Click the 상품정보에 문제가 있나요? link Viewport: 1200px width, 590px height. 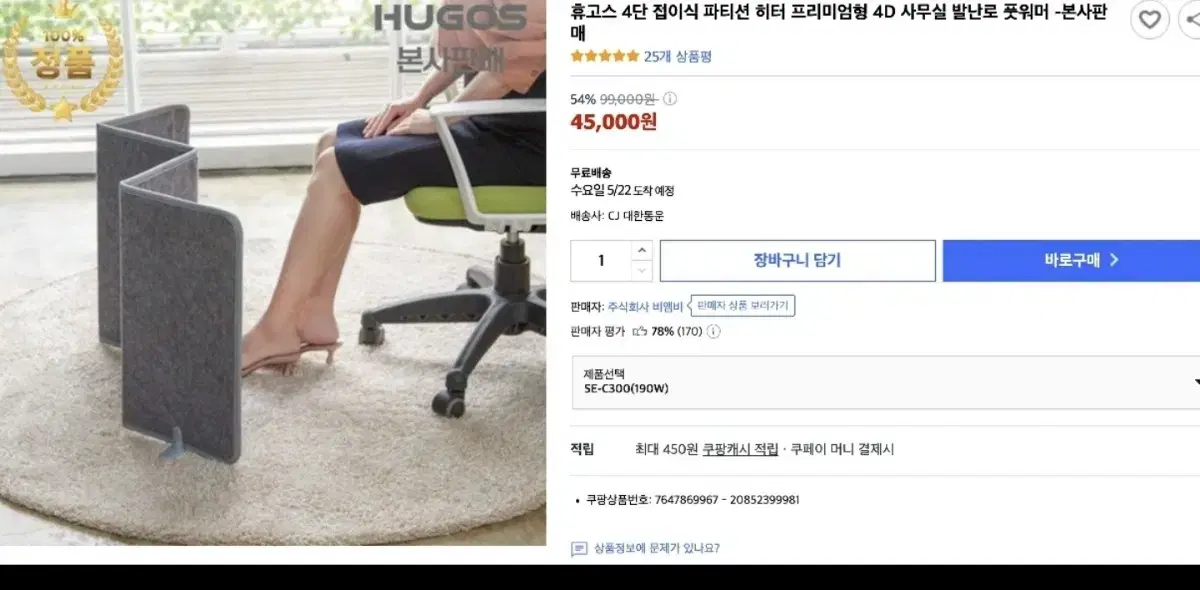click(656, 548)
